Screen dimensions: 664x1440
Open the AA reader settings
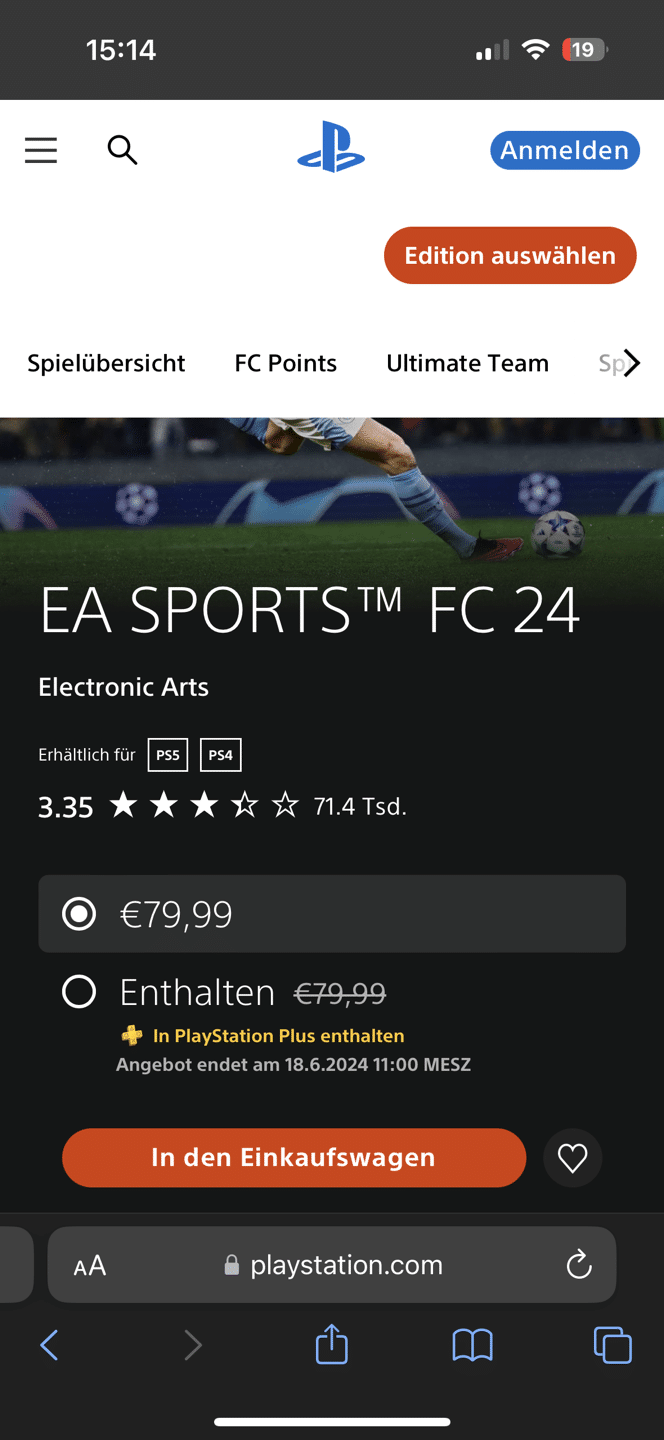click(90, 1266)
